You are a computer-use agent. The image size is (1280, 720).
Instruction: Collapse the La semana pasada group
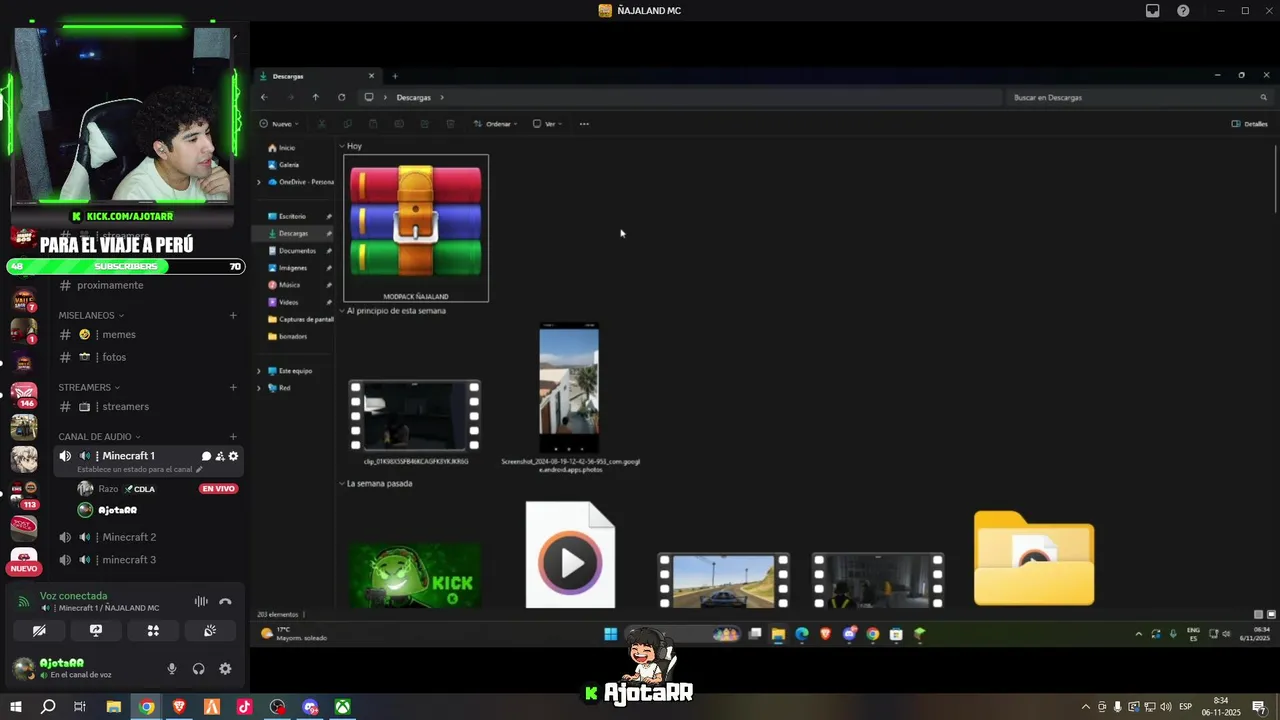point(341,483)
